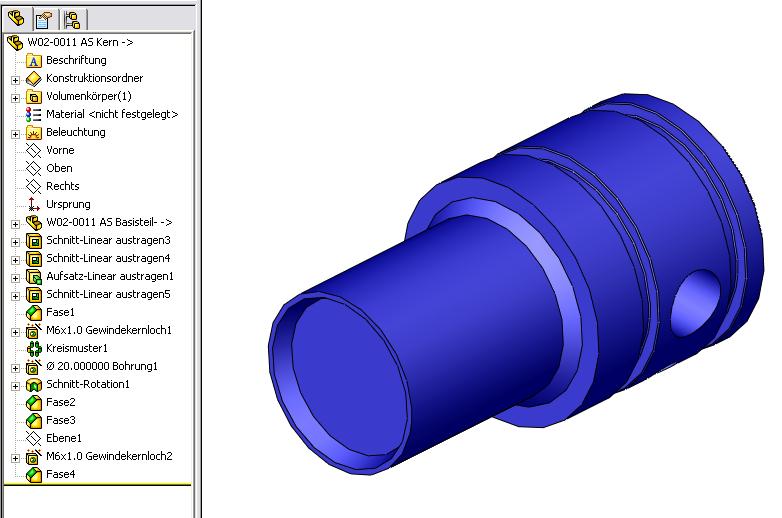
Task: Select 'W02-0011 AS Kern ->' root label
Action: [80, 42]
